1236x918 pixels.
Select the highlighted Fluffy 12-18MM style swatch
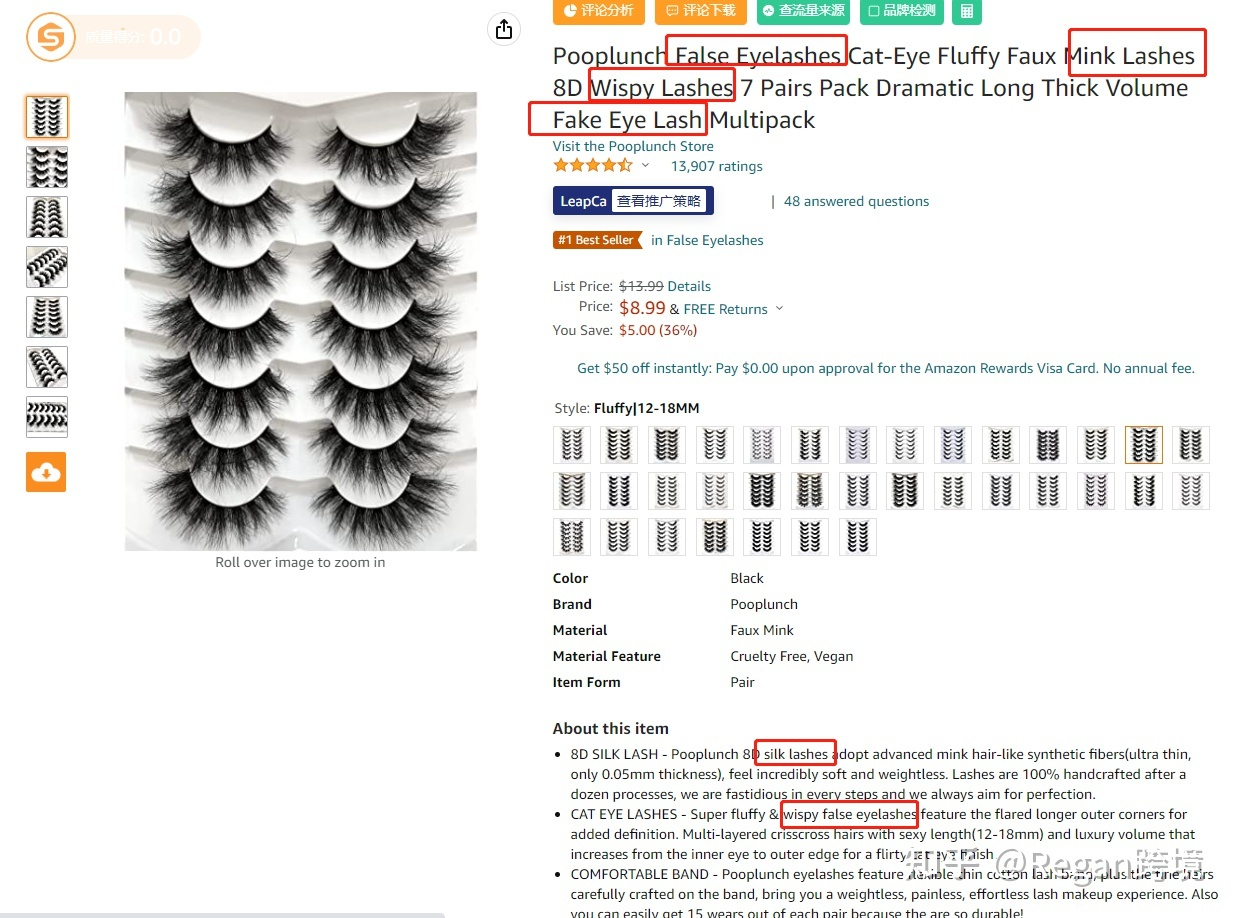point(1144,445)
